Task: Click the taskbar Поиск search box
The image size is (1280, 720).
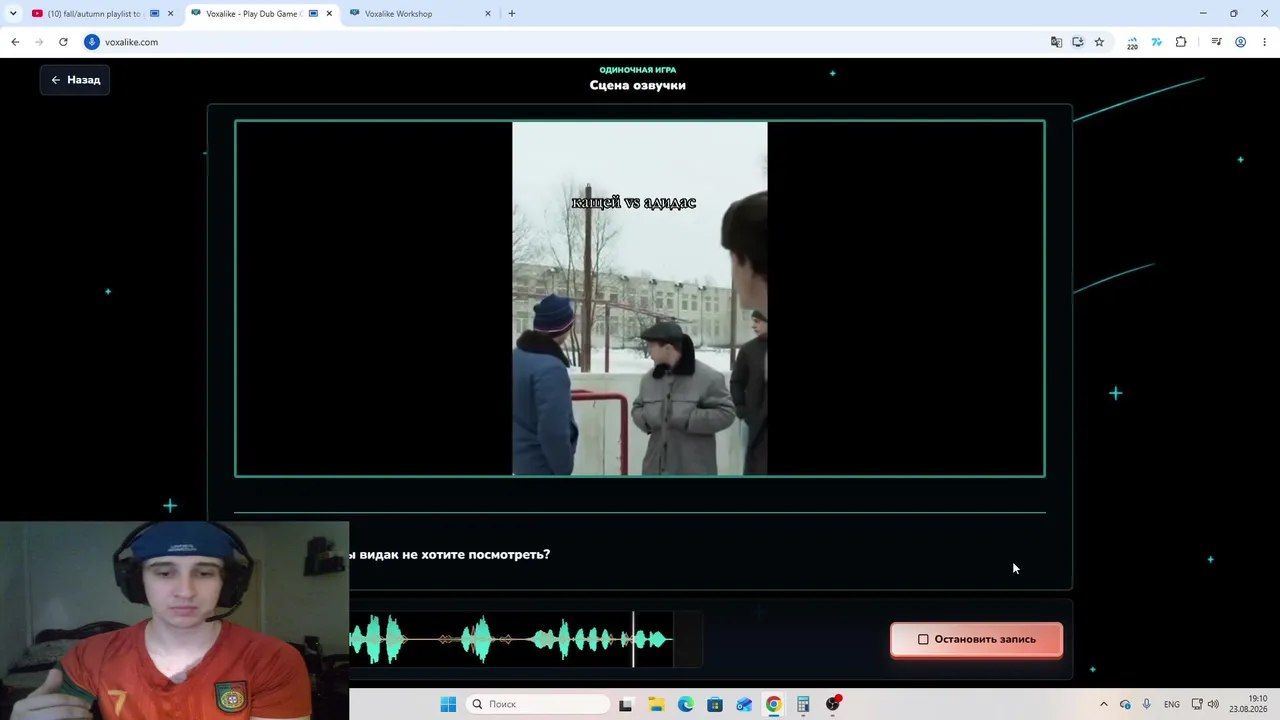Action: [x=538, y=704]
